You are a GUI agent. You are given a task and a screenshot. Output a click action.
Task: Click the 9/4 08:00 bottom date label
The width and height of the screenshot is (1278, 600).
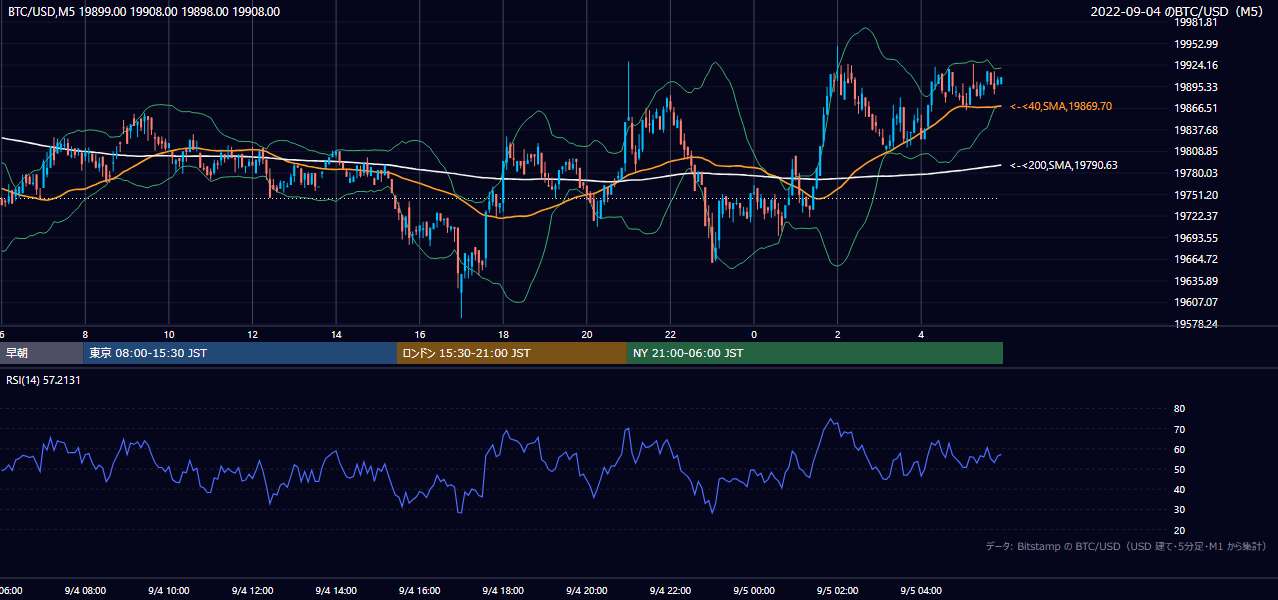84,591
